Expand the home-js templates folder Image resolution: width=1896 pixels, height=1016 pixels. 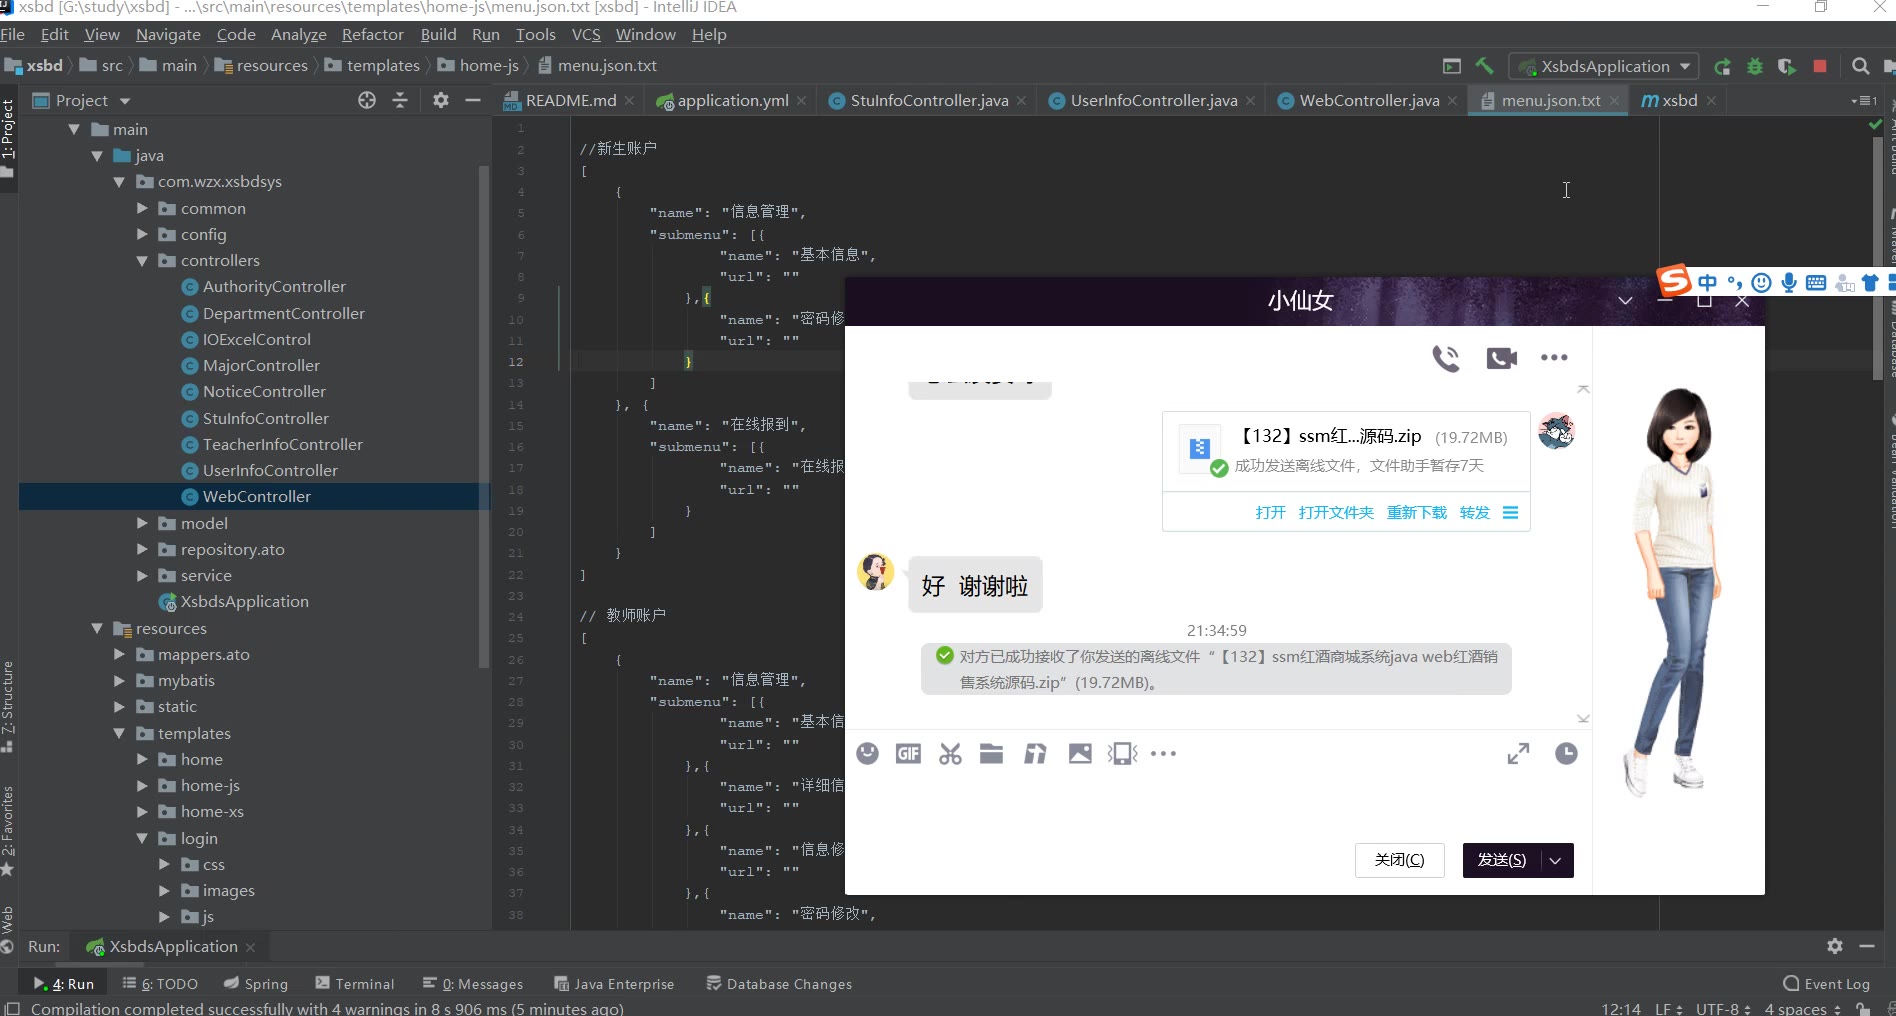point(142,786)
